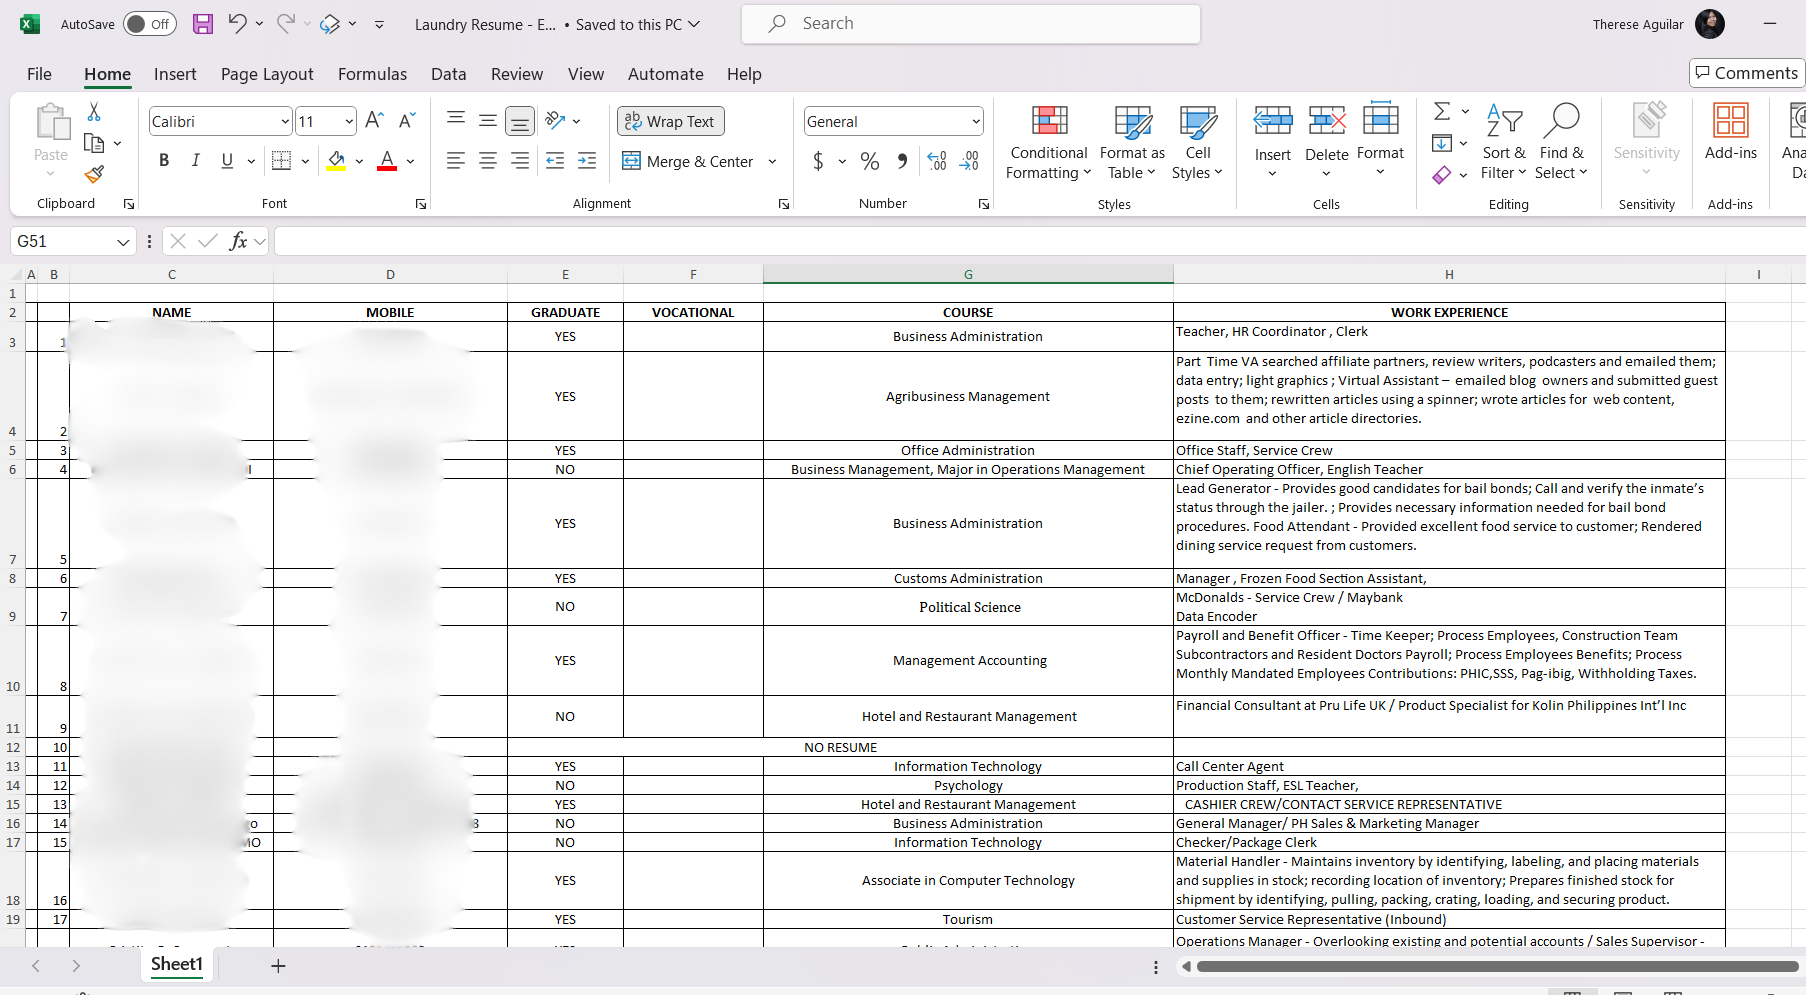Image resolution: width=1806 pixels, height=995 pixels.
Task: Toggle Middle Align vertical alignment
Action: tap(488, 121)
